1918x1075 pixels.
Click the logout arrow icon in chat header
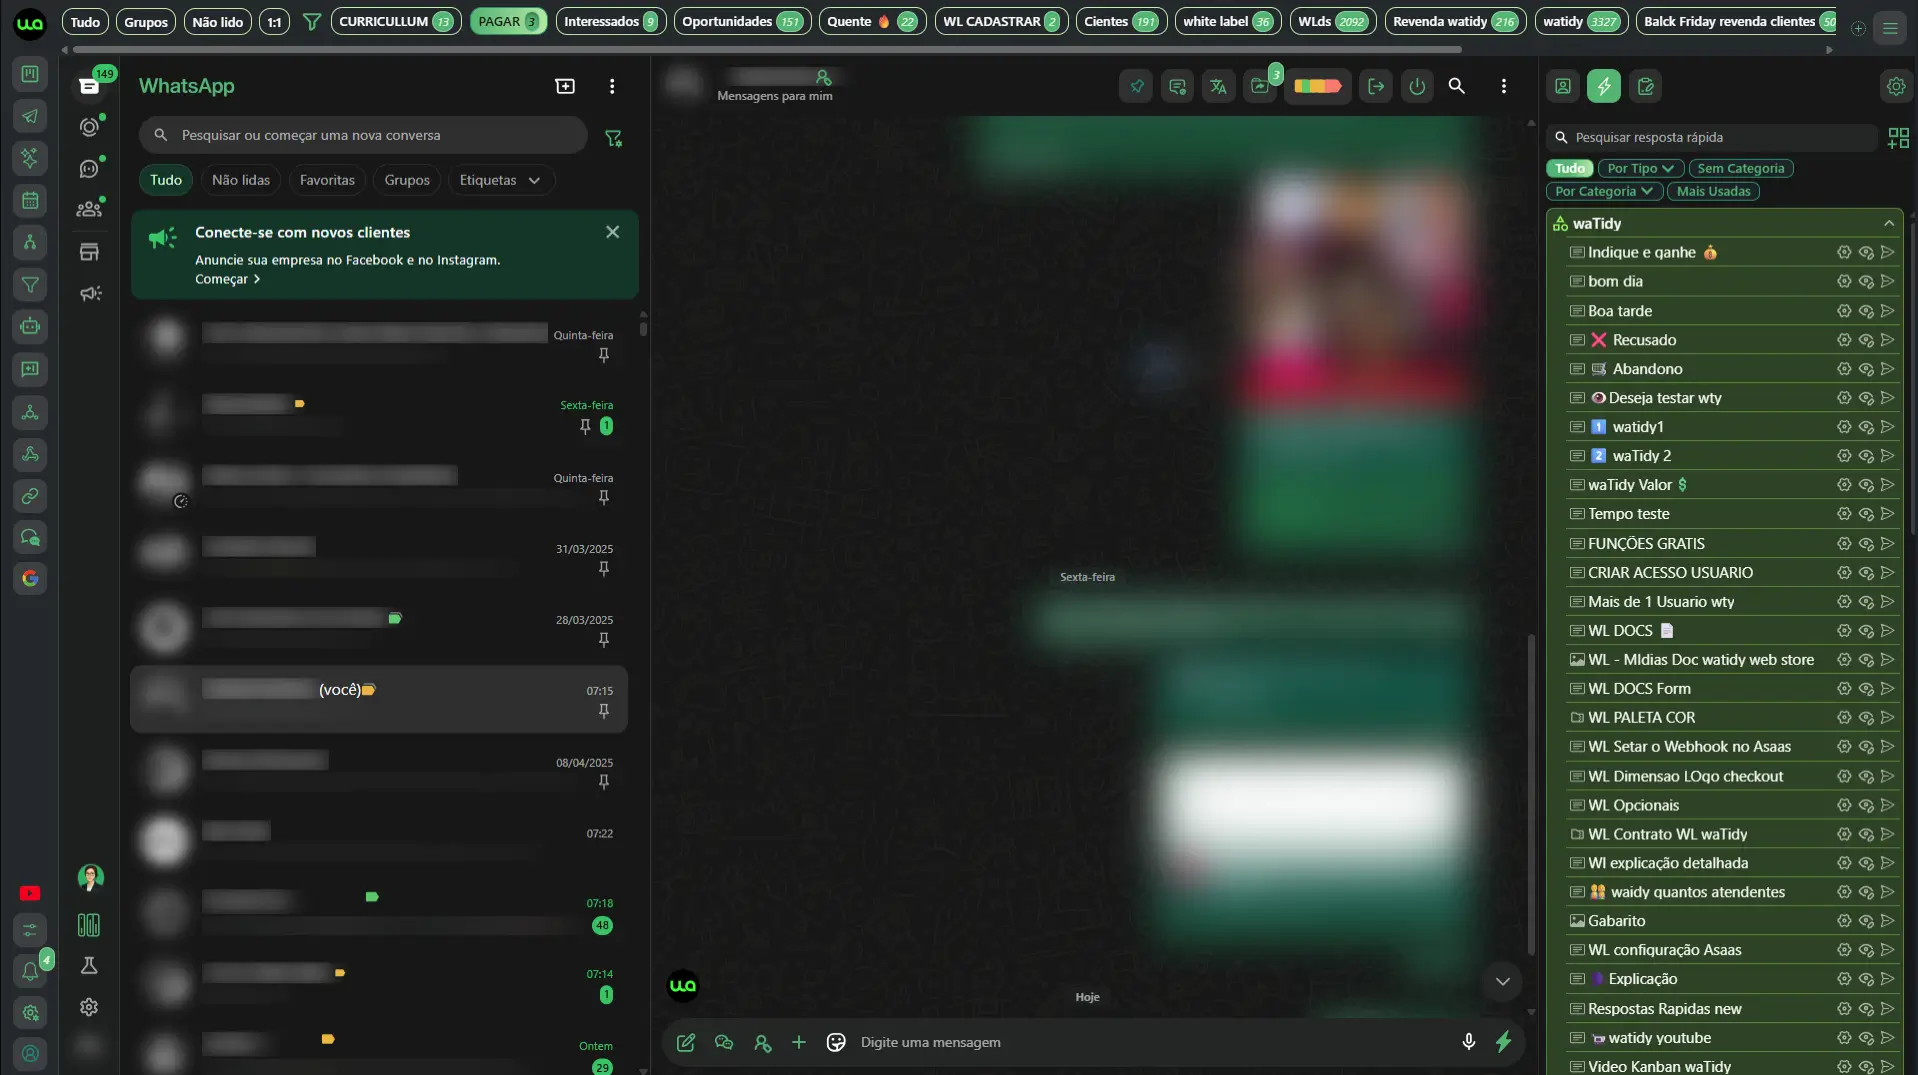coord(1376,86)
